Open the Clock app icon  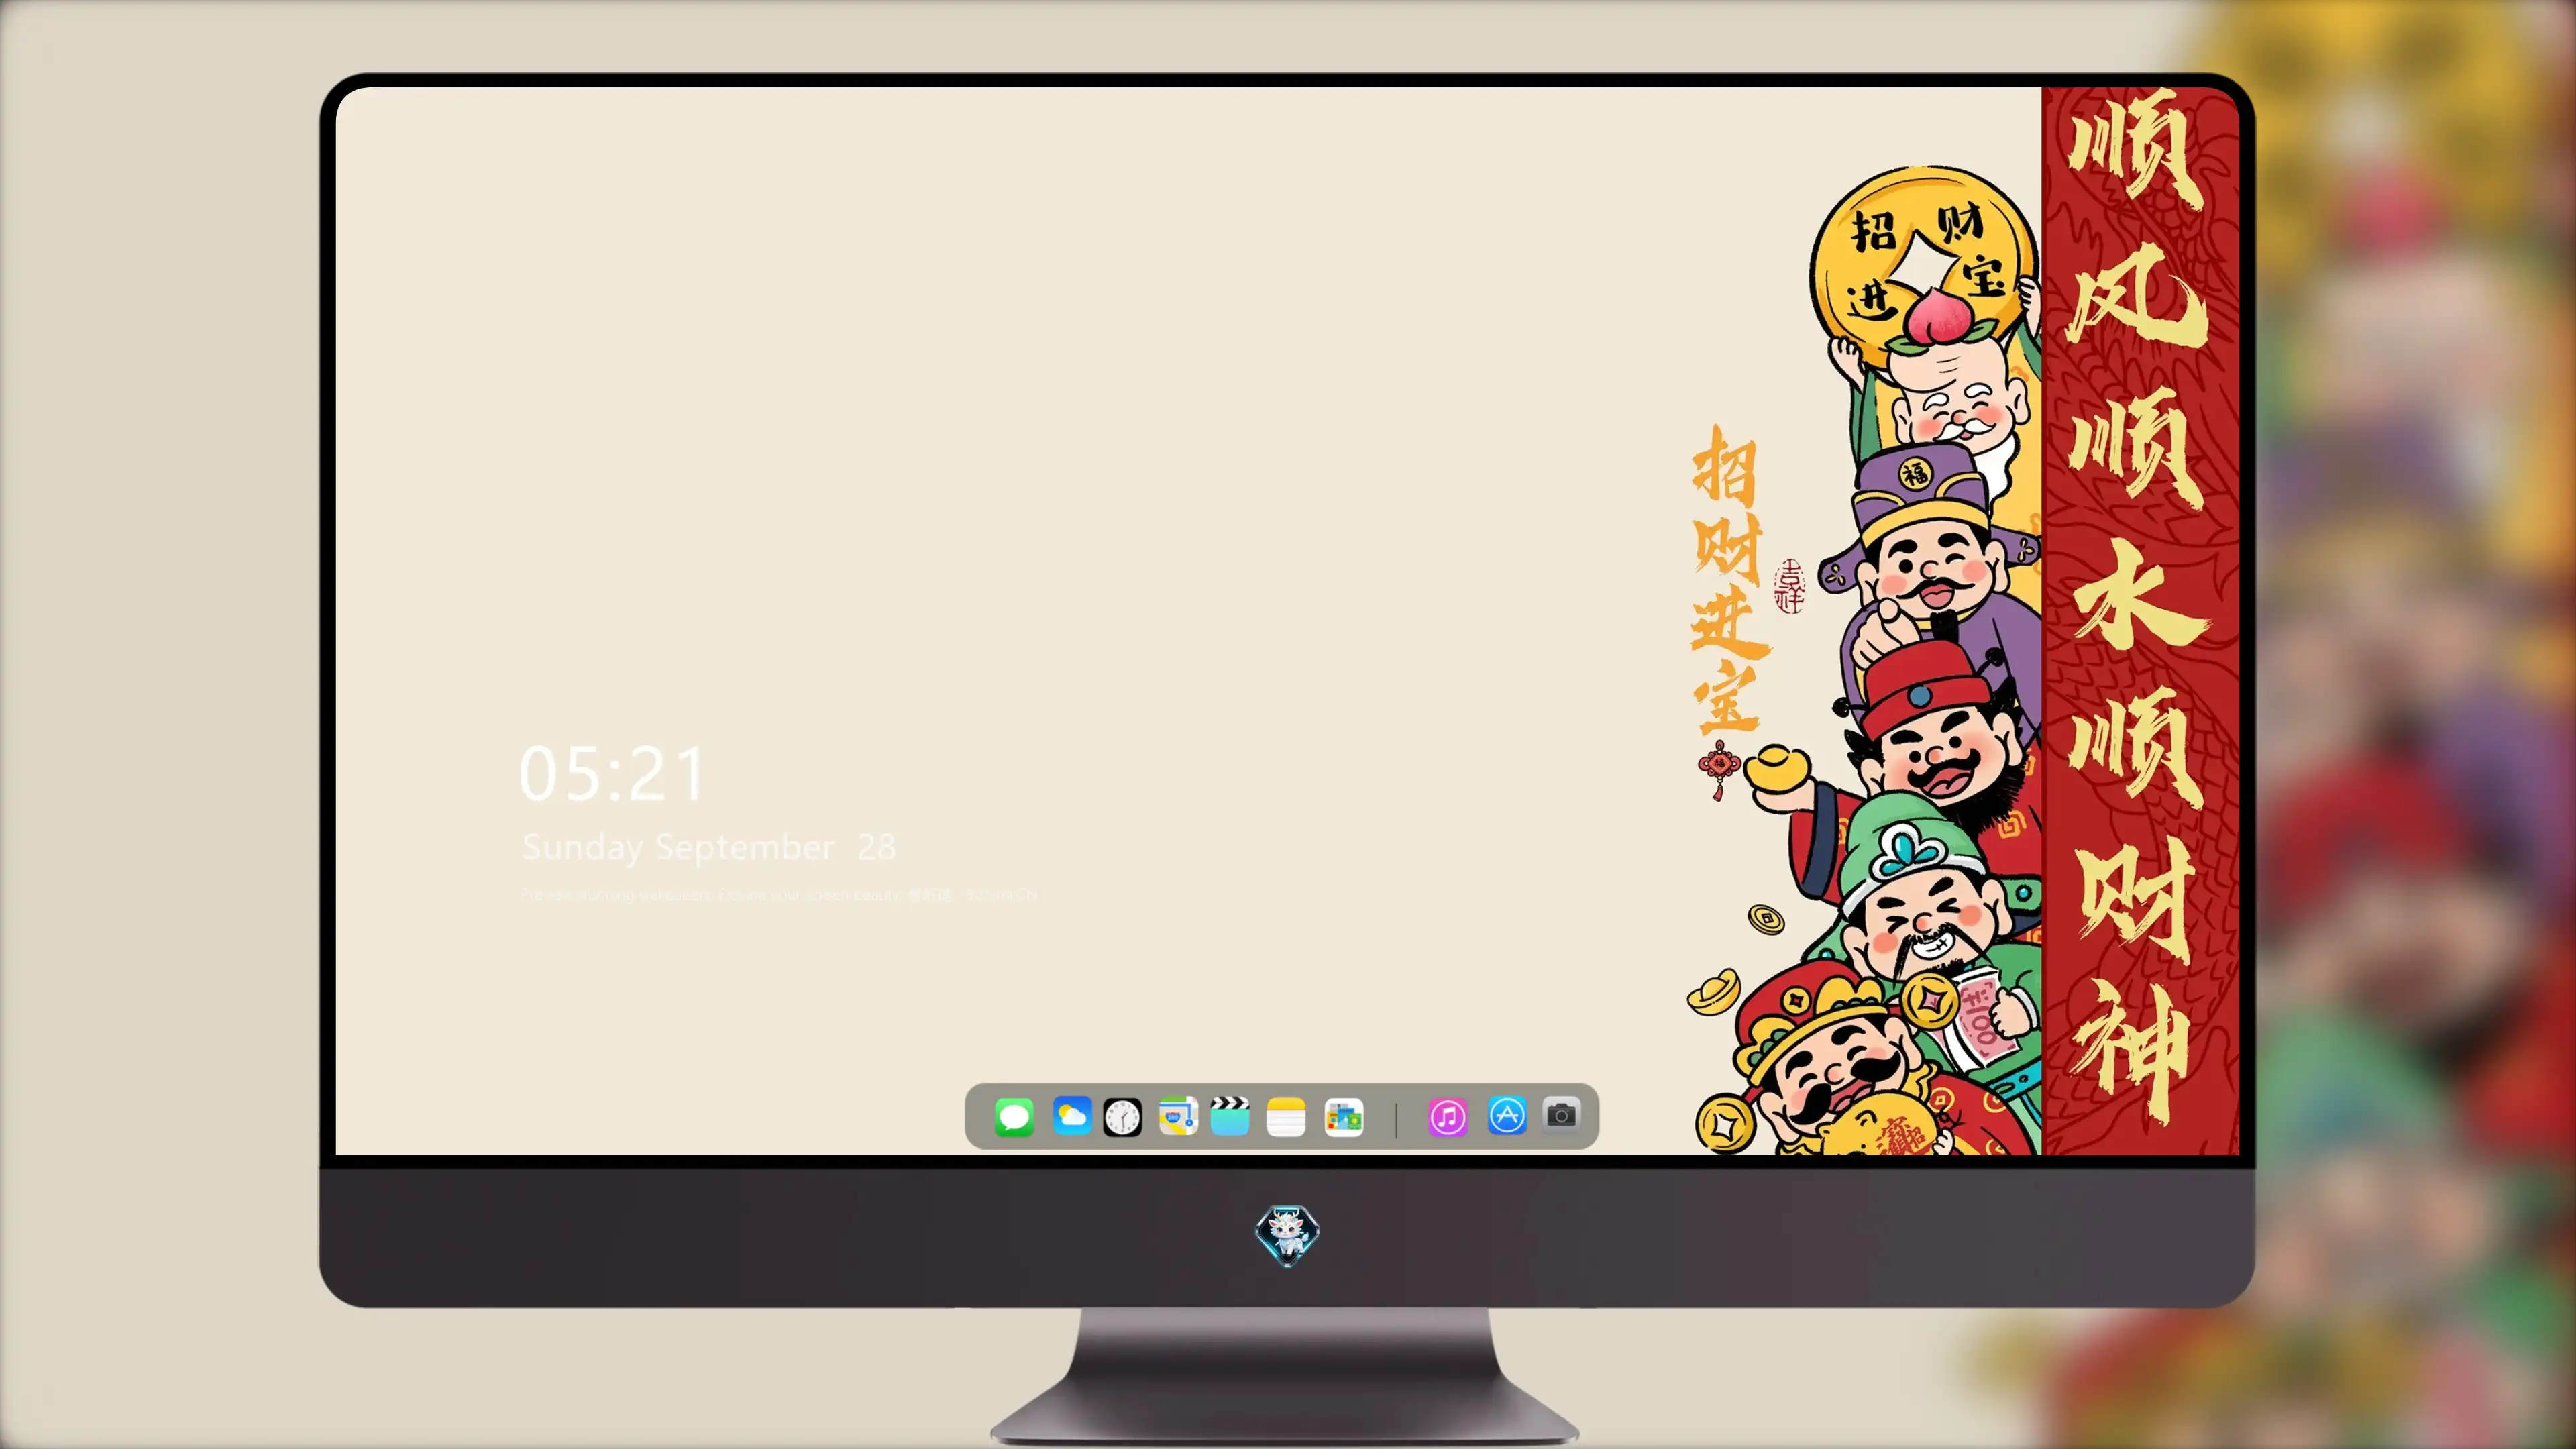click(1122, 1117)
